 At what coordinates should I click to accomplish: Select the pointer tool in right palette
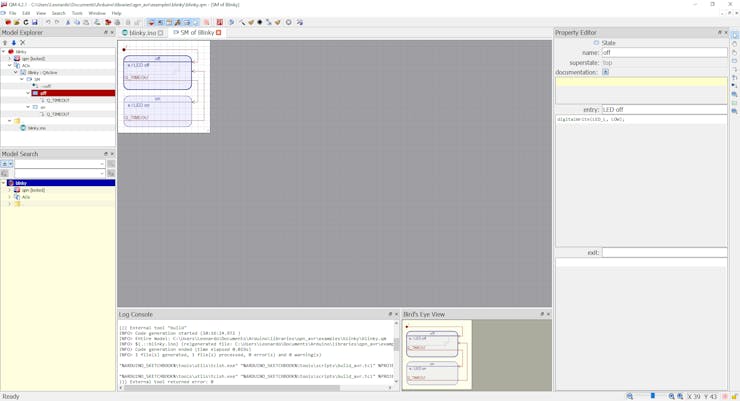pyautogui.click(x=734, y=36)
